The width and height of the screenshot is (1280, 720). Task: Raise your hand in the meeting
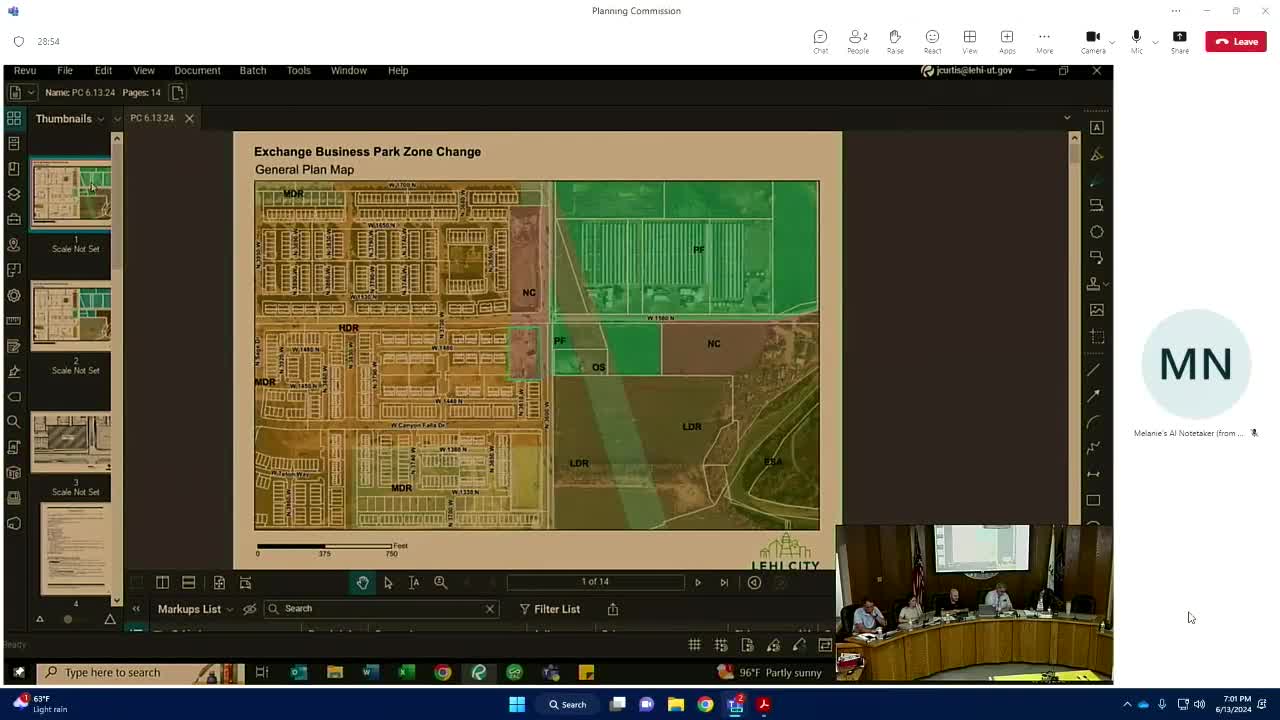click(895, 41)
